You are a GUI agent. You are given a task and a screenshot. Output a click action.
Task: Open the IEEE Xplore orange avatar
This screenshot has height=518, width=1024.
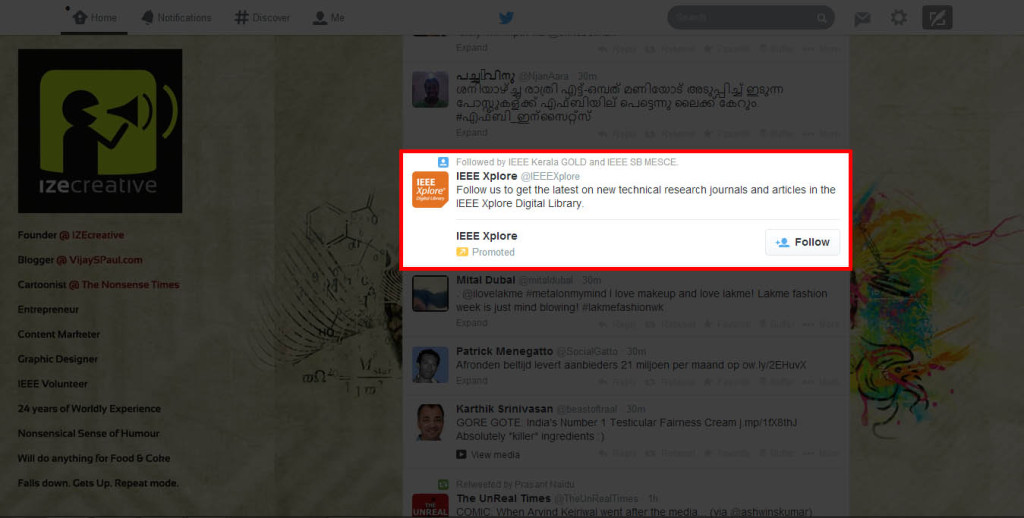430,189
